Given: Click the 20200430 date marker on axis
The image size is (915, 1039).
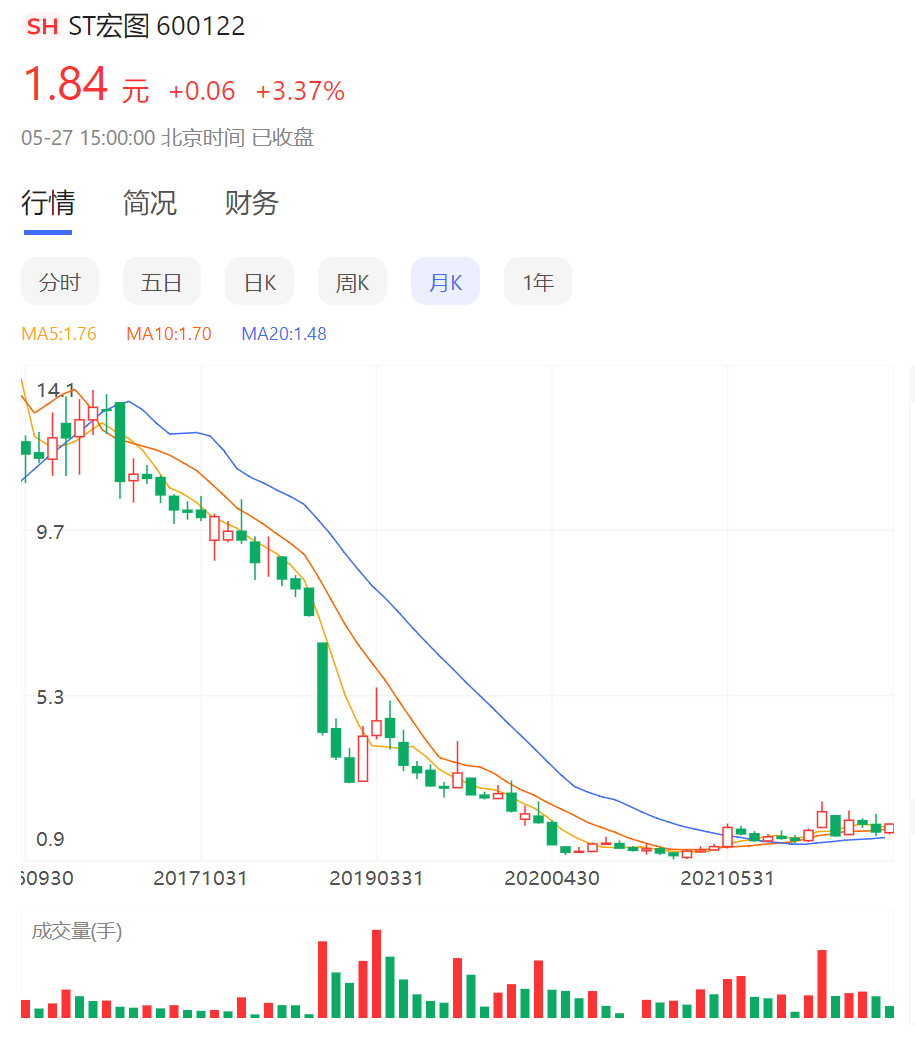Looking at the screenshot, I should coord(552,879).
